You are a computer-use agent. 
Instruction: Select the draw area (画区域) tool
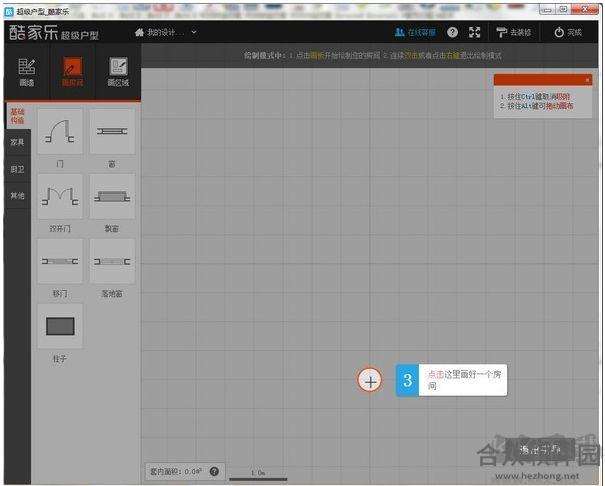tap(118, 72)
